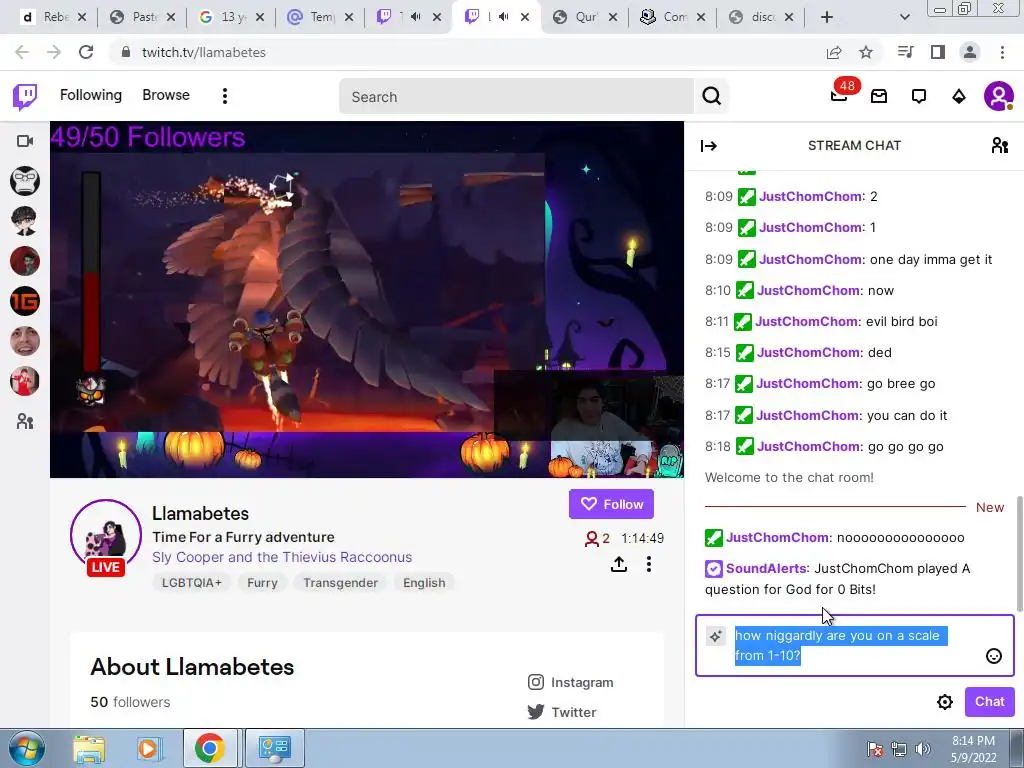Image resolution: width=1024 pixels, height=768 pixels.
Task: Open Llamabetes Instagram link
Action: coord(571,682)
